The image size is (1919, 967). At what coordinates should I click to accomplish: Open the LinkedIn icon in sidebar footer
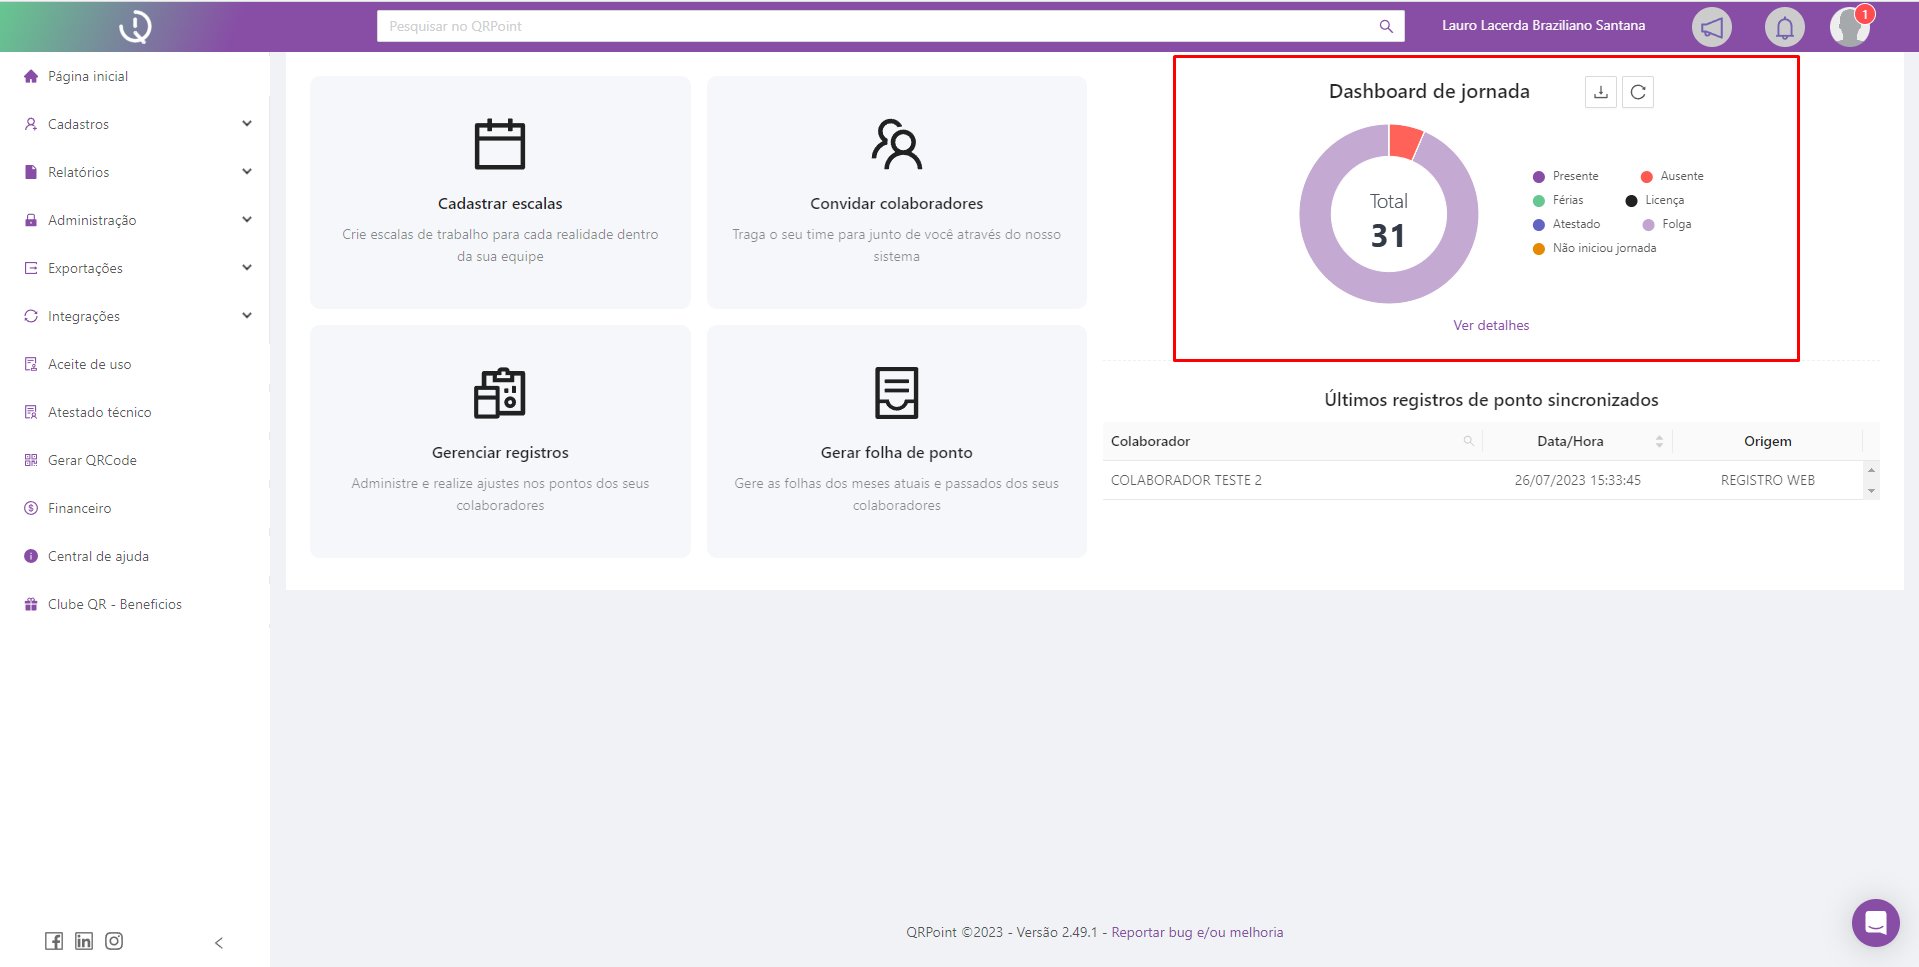tap(84, 941)
